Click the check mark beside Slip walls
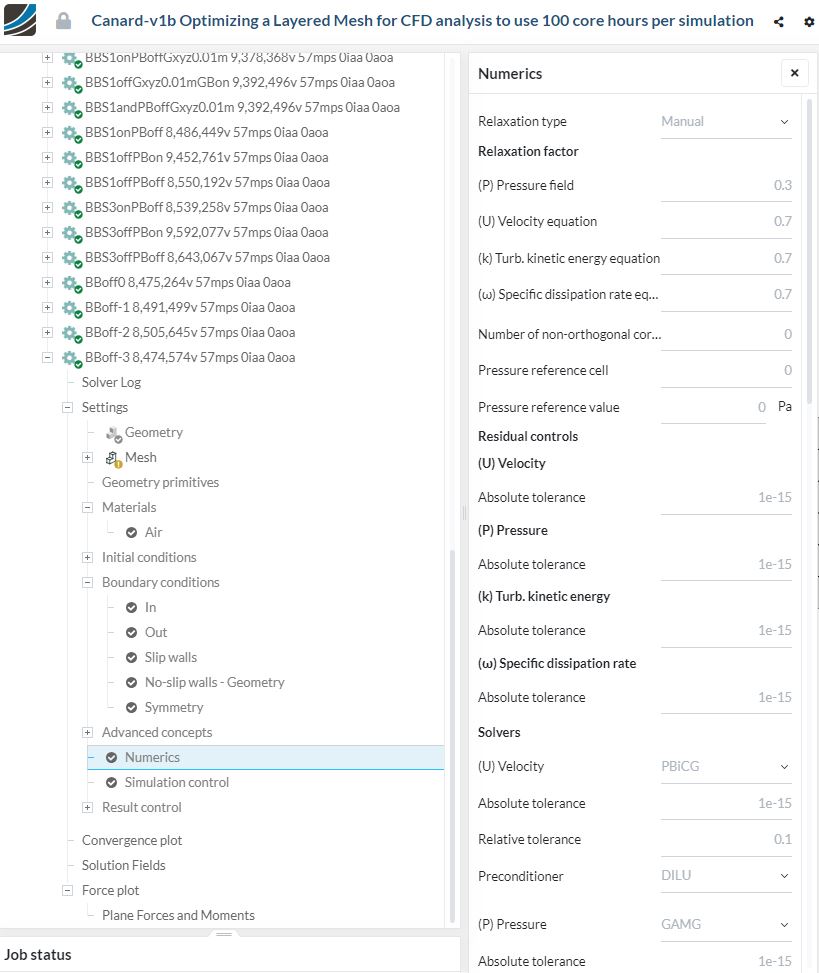 [x=132, y=658]
